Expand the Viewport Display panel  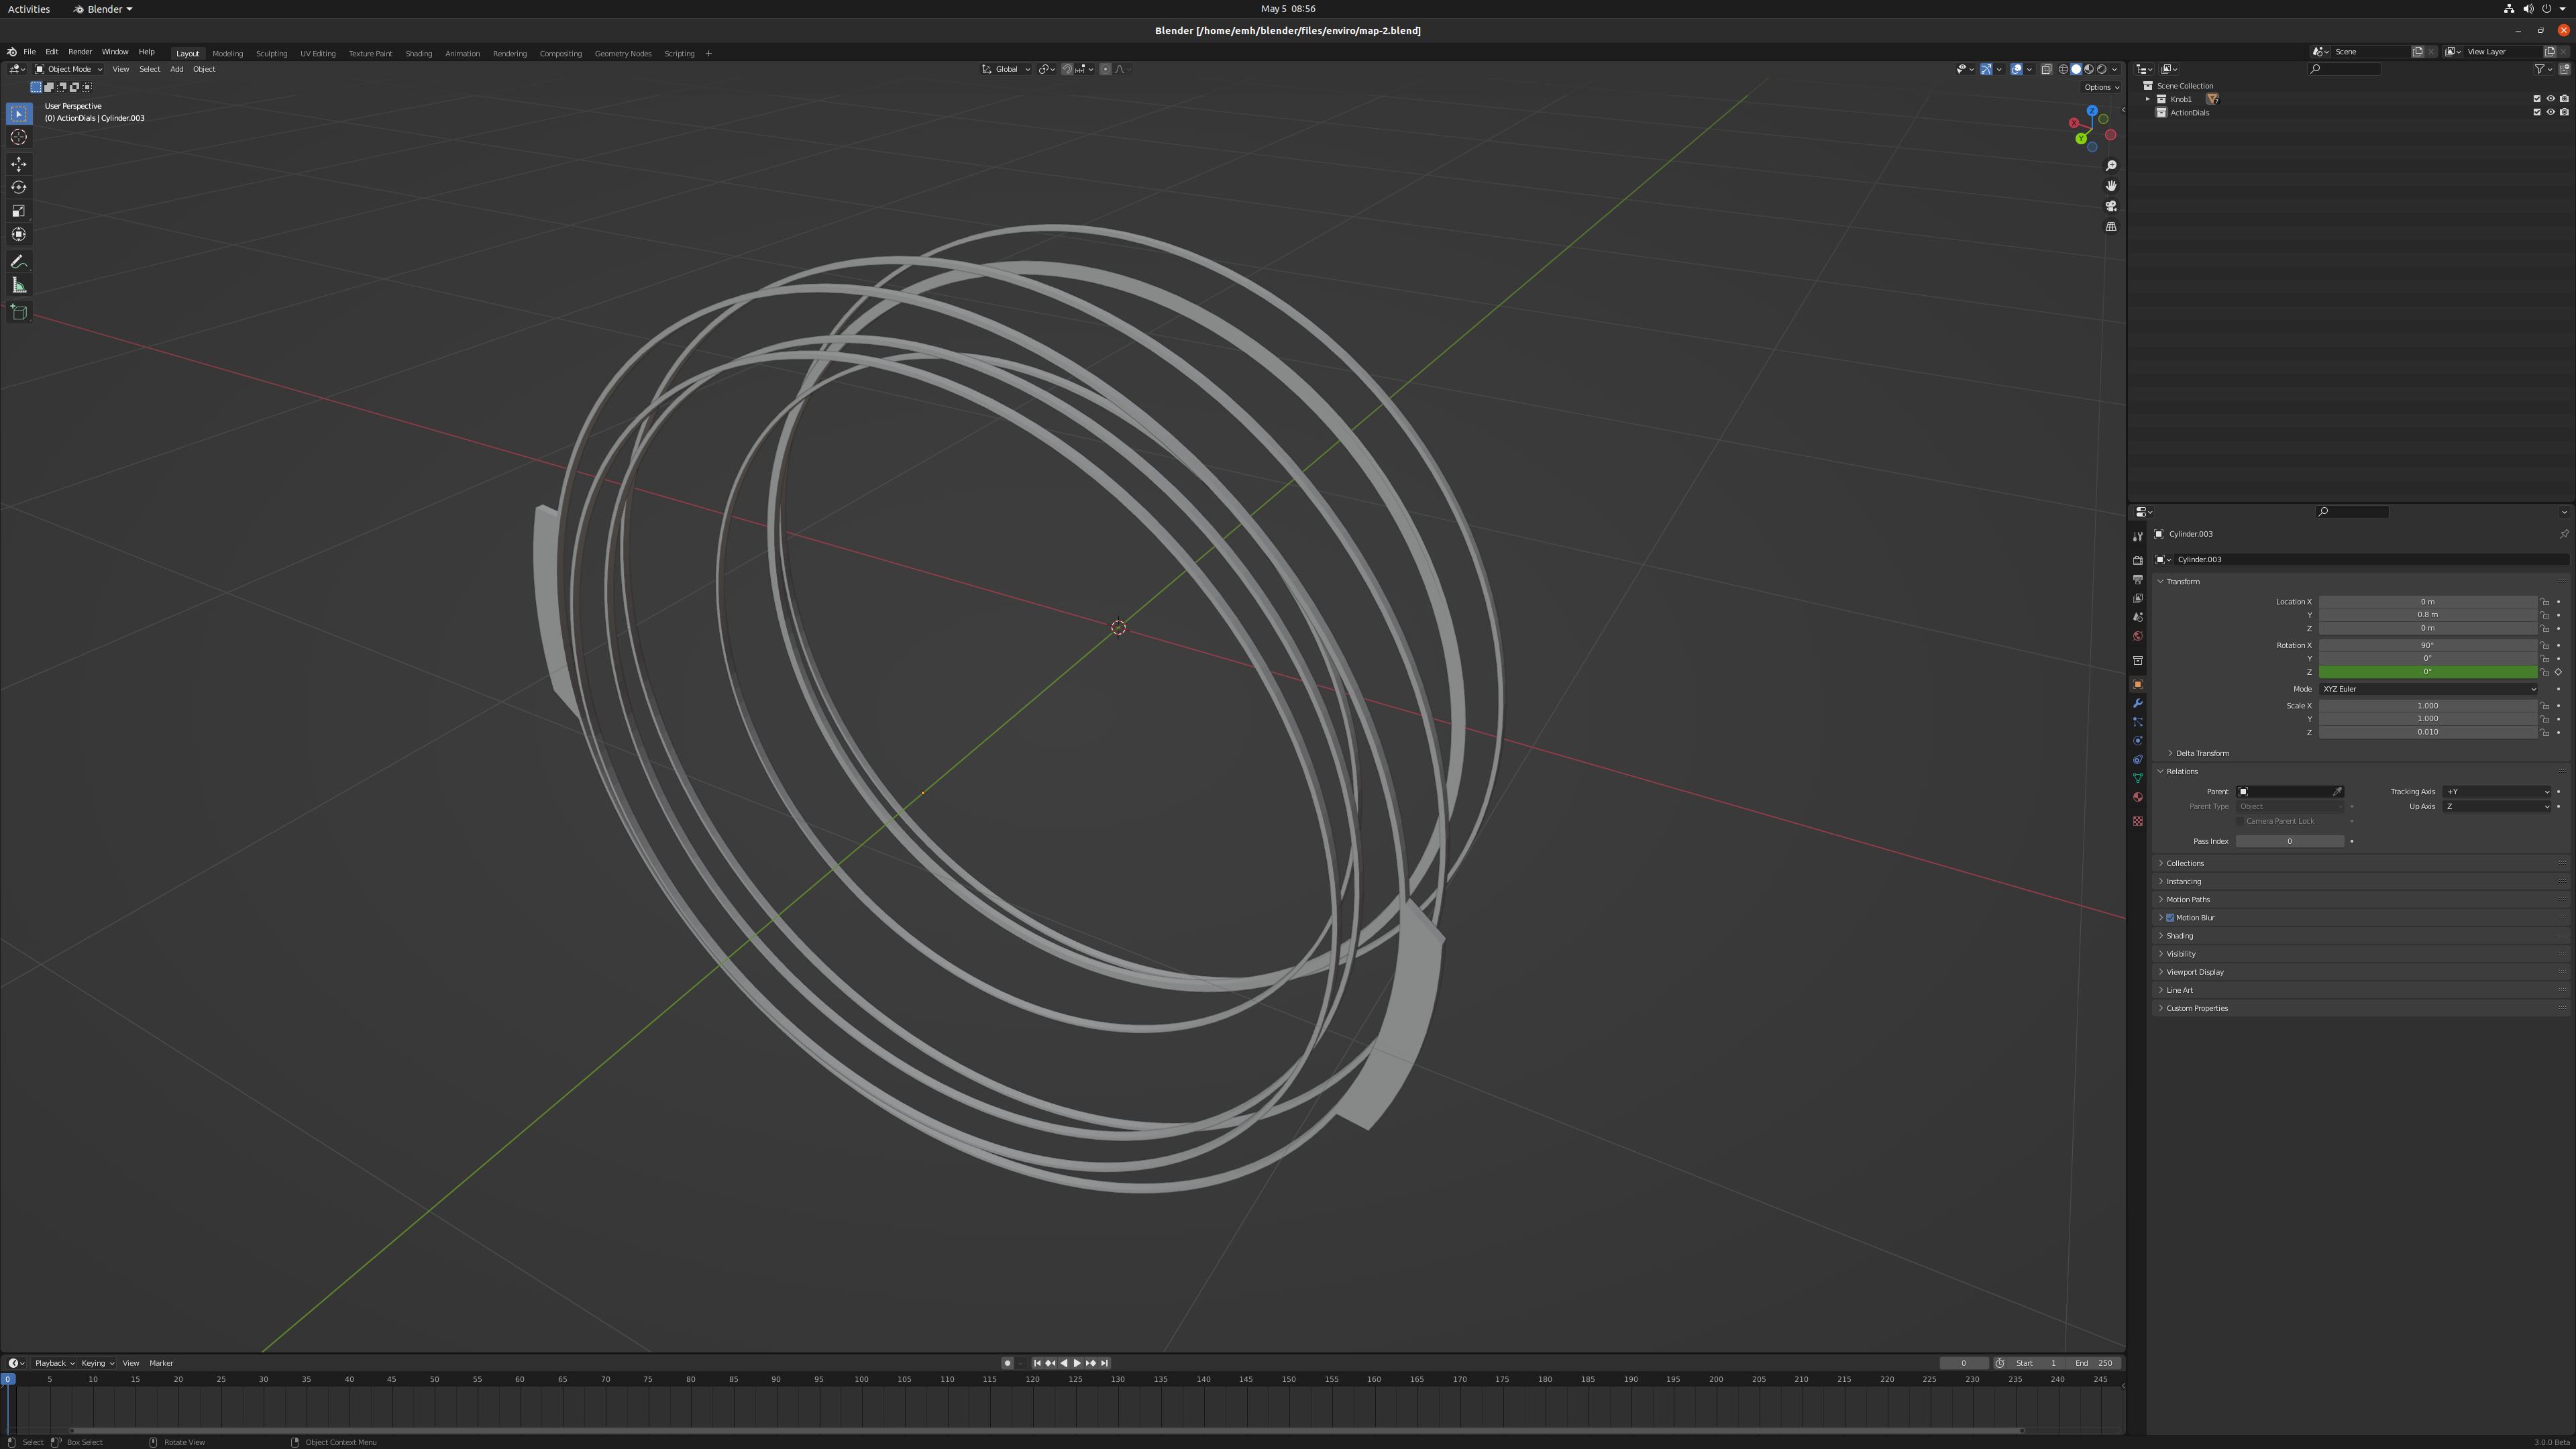(2161, 972)
